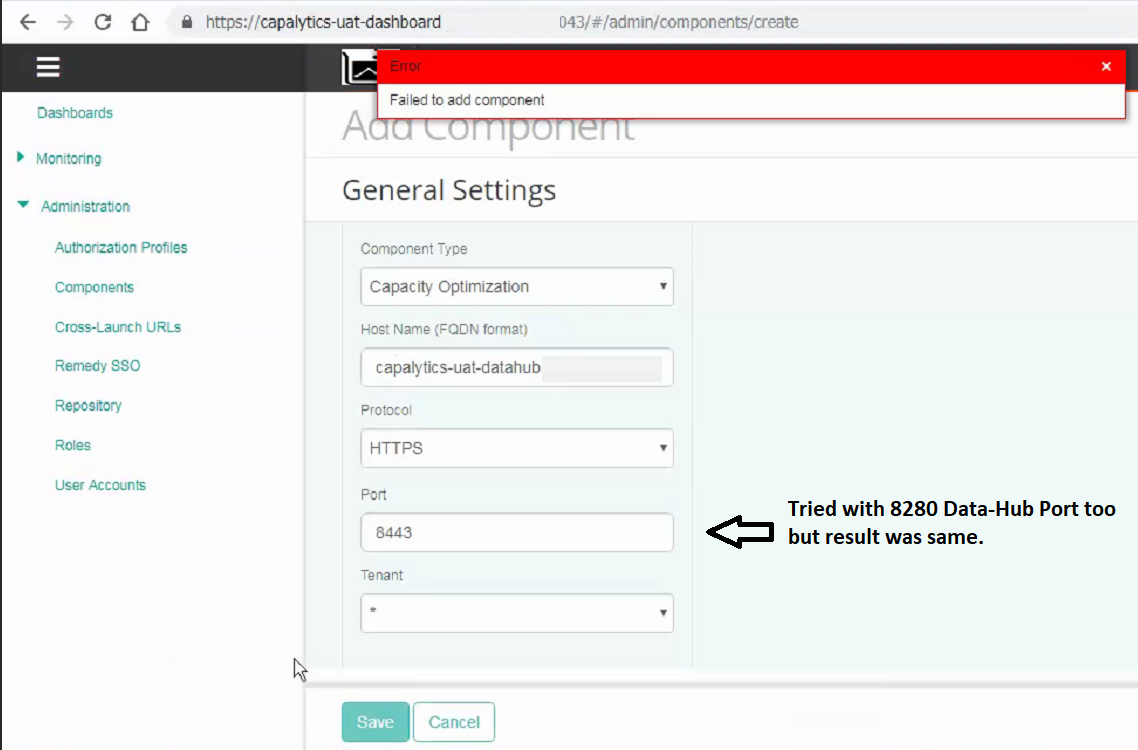Open Dashboards in the sidebar

pos(75,113)
